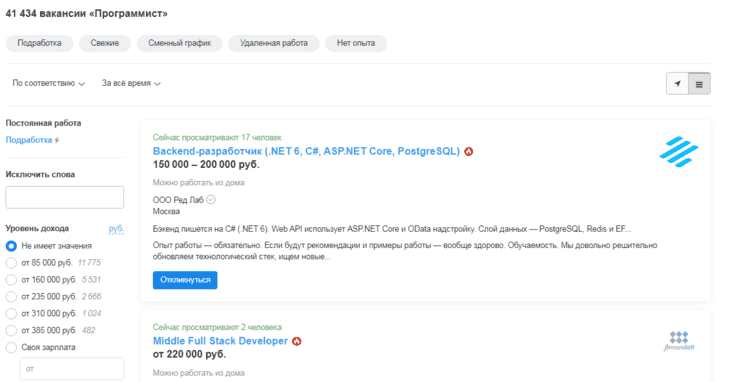
Task: Change currency via 'руб.' selector
Action: click(116, 228)
